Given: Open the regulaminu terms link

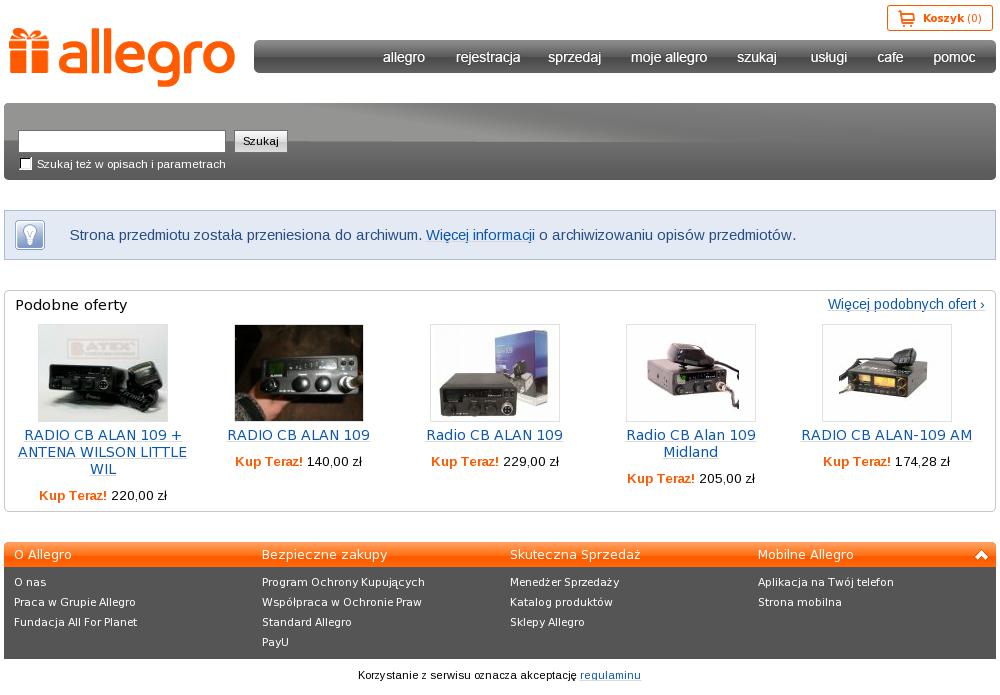Looking at the screenshot, I should pyautogui.click(x=610, y=675).
